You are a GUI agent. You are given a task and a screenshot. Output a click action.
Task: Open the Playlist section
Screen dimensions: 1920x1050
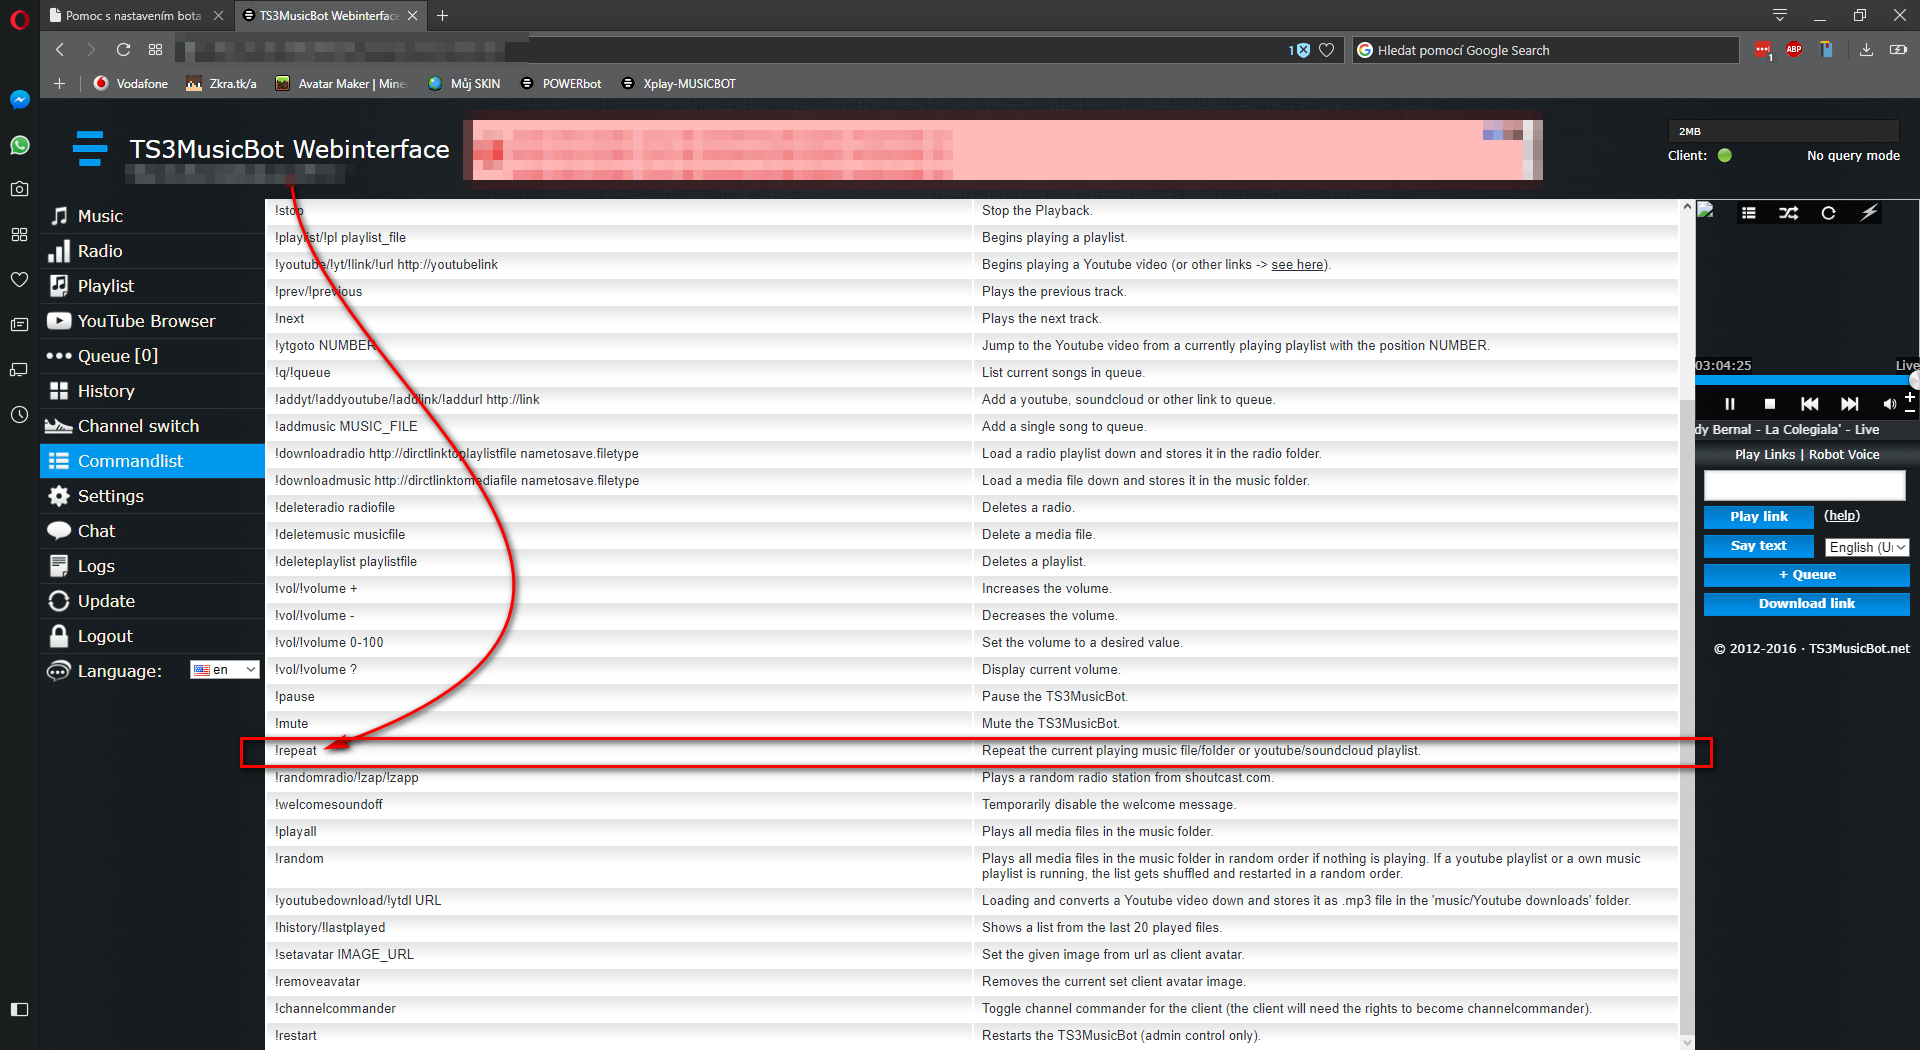pos(152,286)
